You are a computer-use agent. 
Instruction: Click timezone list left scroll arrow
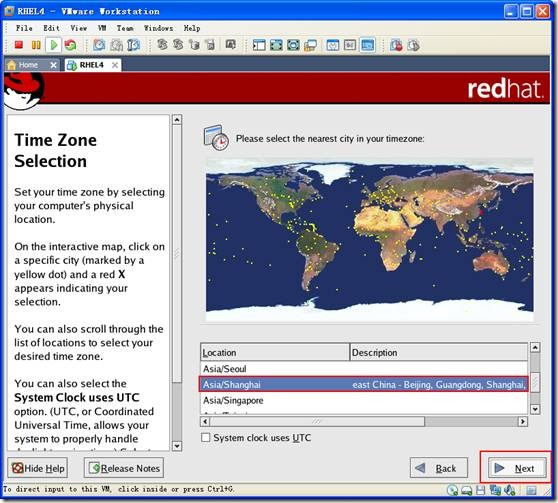coord(205,421)
